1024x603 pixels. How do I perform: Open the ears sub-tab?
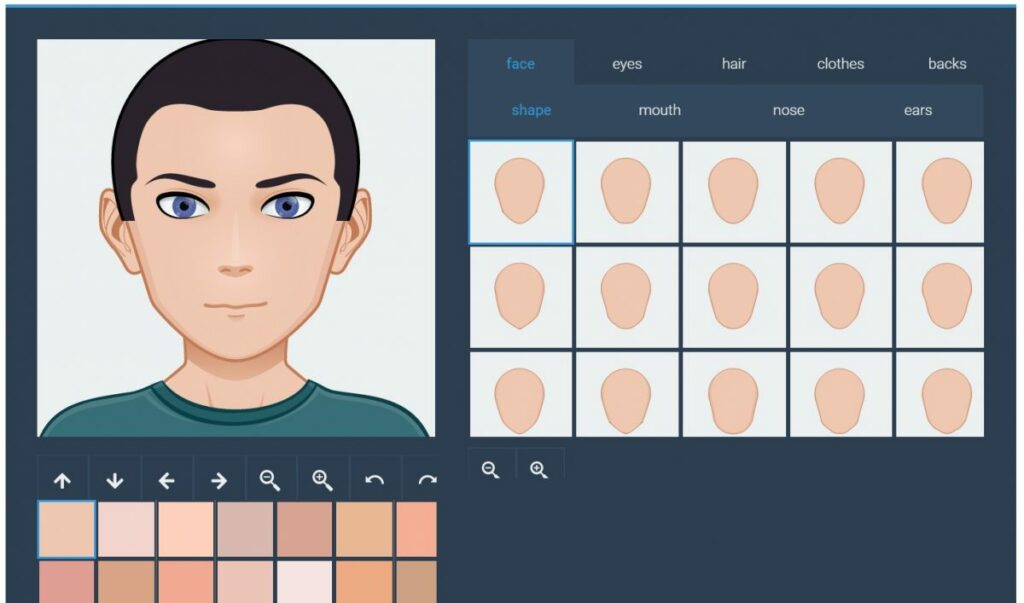tap(919, 110)
